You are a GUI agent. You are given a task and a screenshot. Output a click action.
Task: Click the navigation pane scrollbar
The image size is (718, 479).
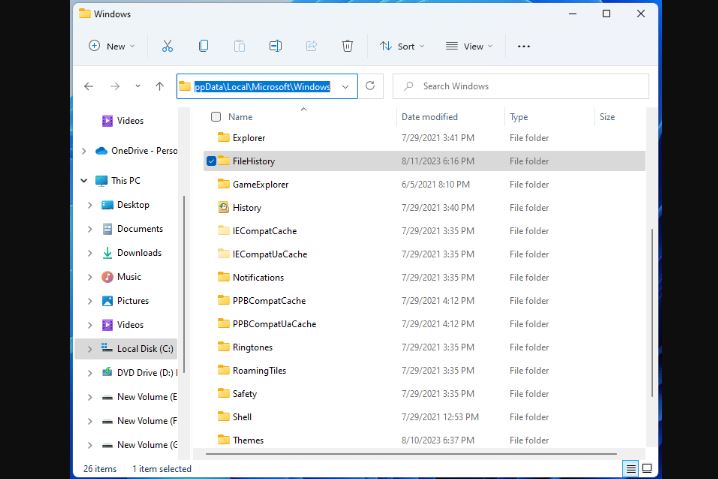pyautogui.click(x=184, y=284)
